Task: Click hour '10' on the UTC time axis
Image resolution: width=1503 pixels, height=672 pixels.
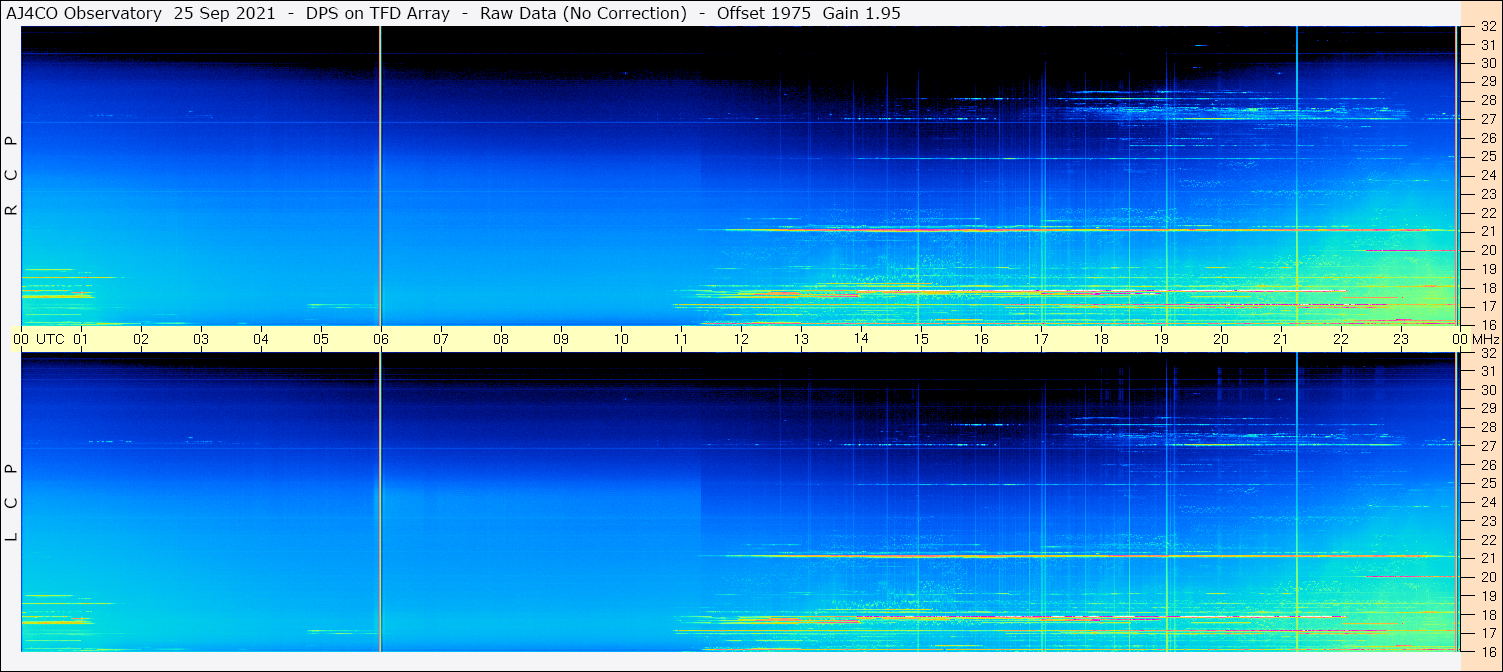Action: (x=621, y=339)
